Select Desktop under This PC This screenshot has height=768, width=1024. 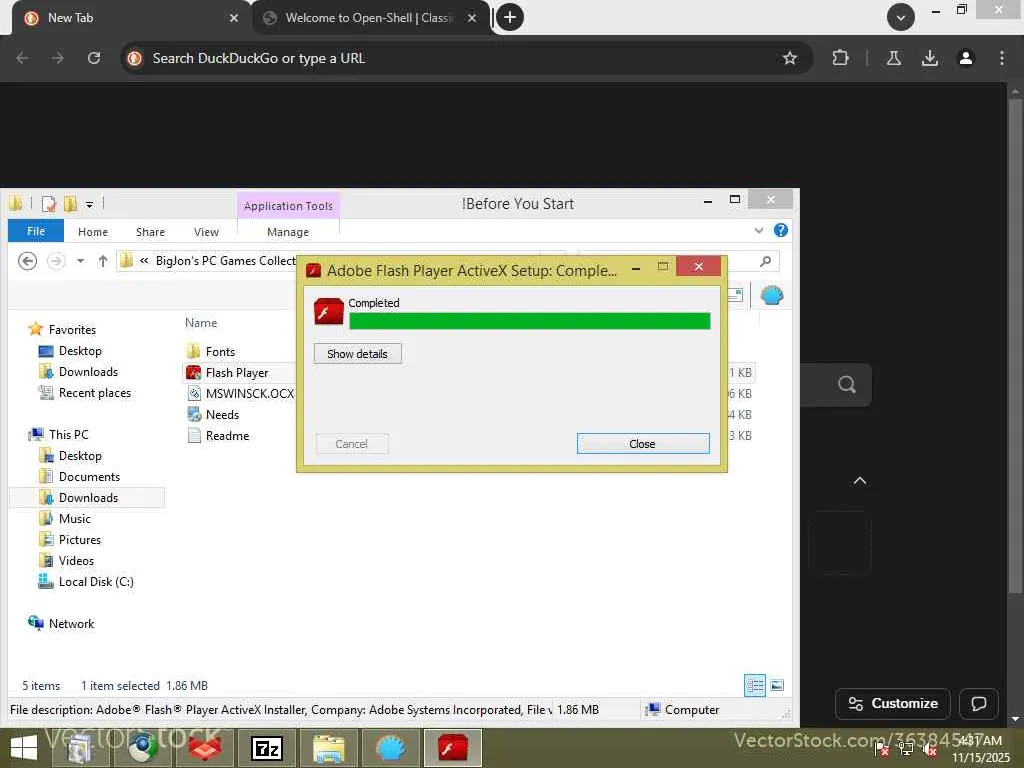(80, 455)
